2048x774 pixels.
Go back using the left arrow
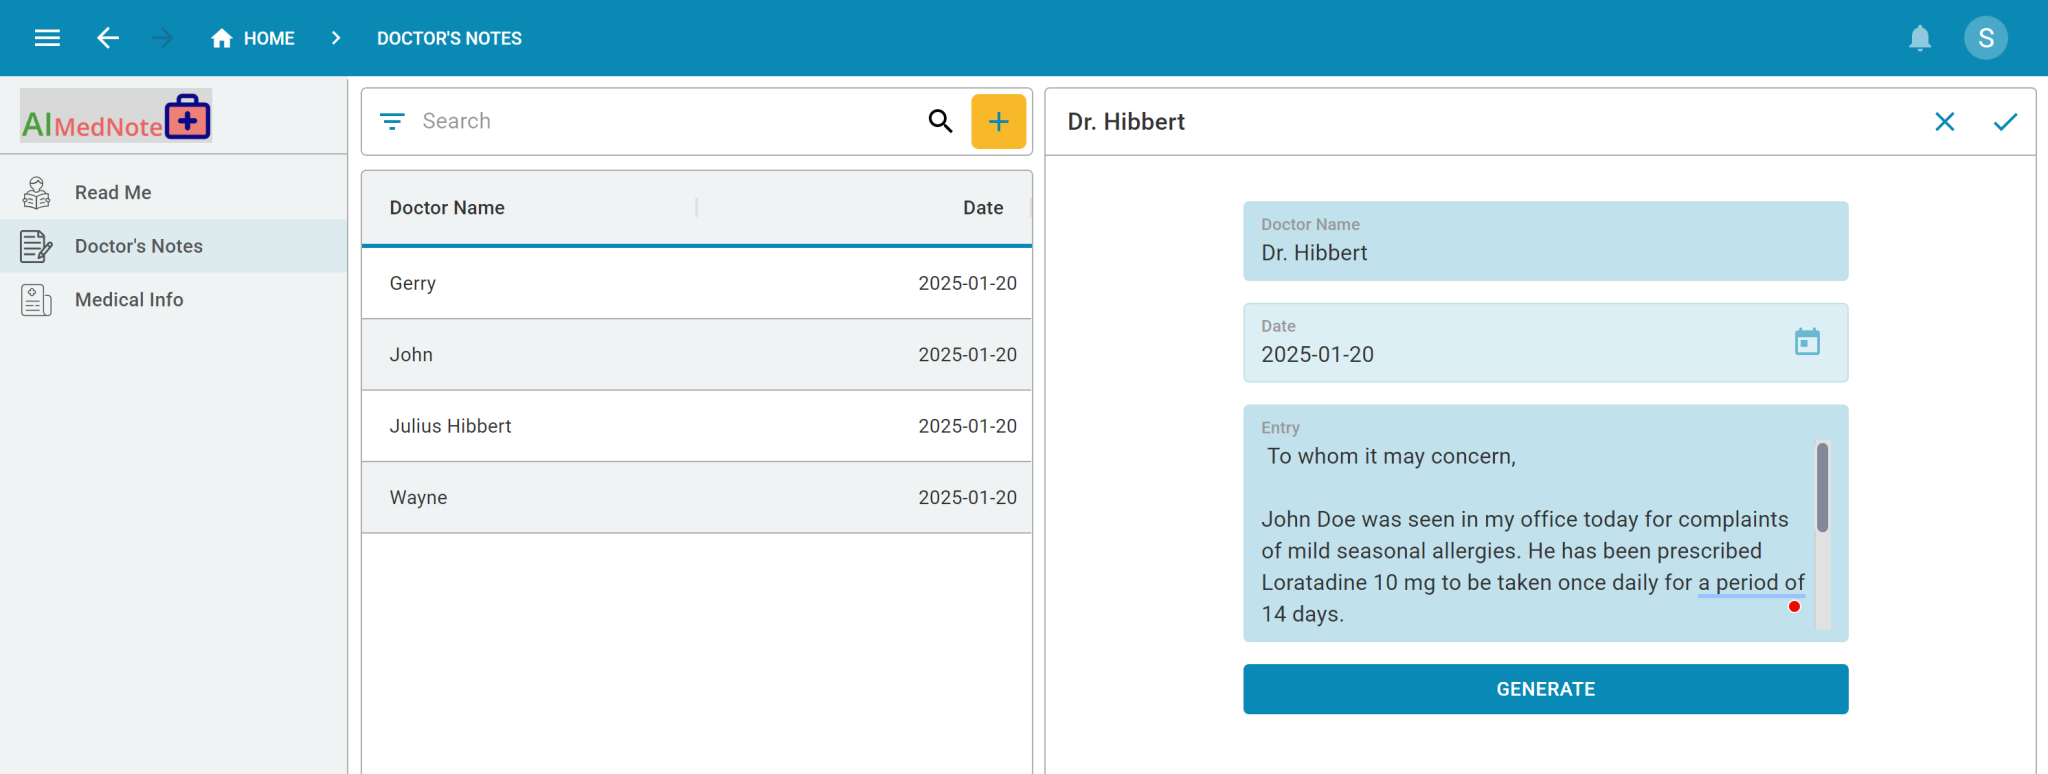108,38
